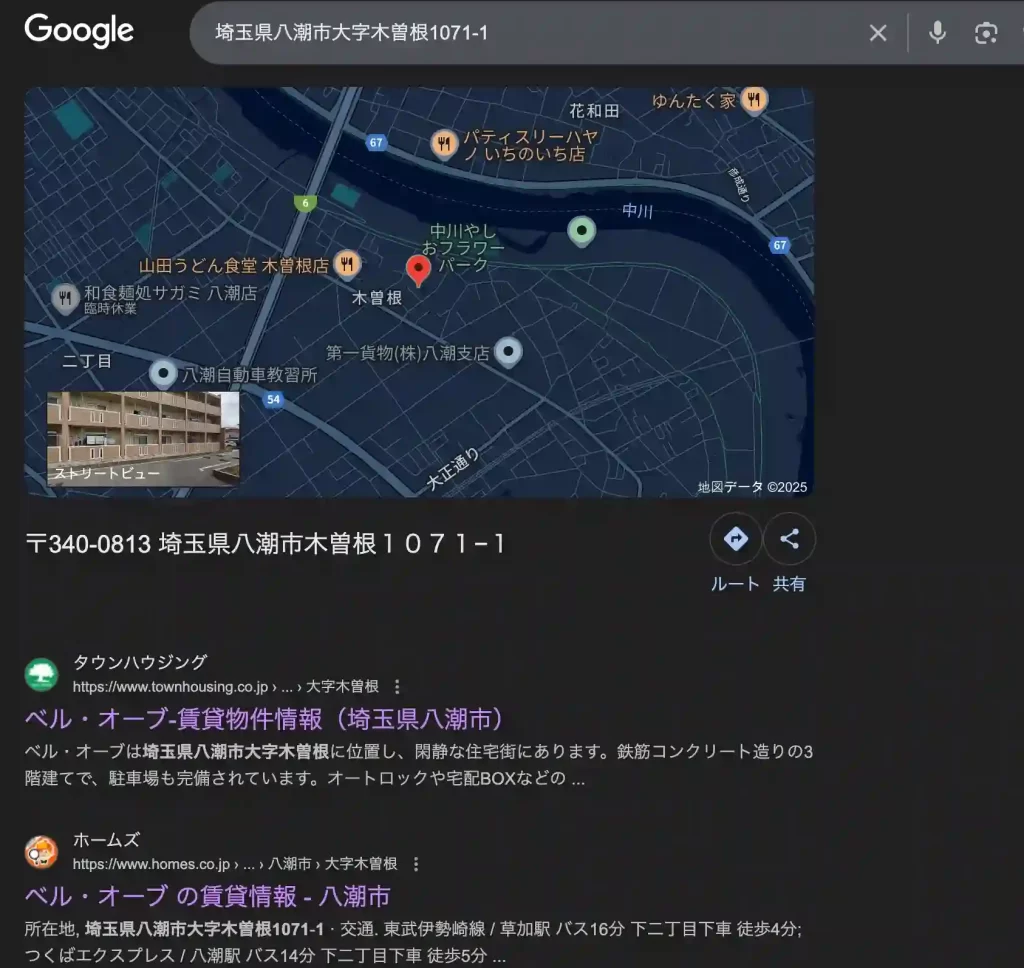Clear the search query with the X
Screen dimensions: 1024x968
[x=877, y=32]
